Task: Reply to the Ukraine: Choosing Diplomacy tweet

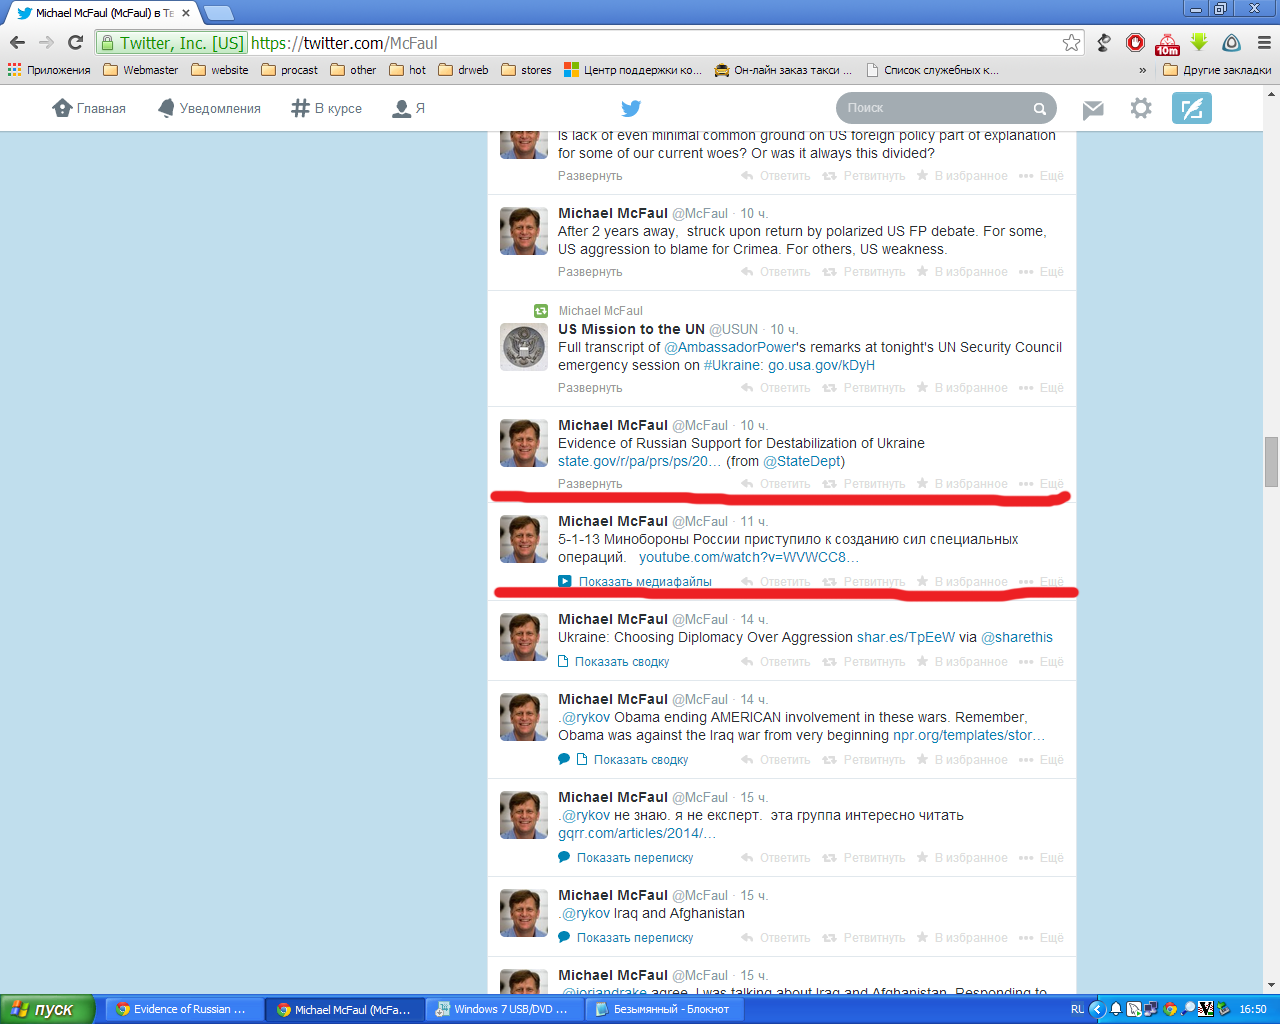Action: (776, 662)
